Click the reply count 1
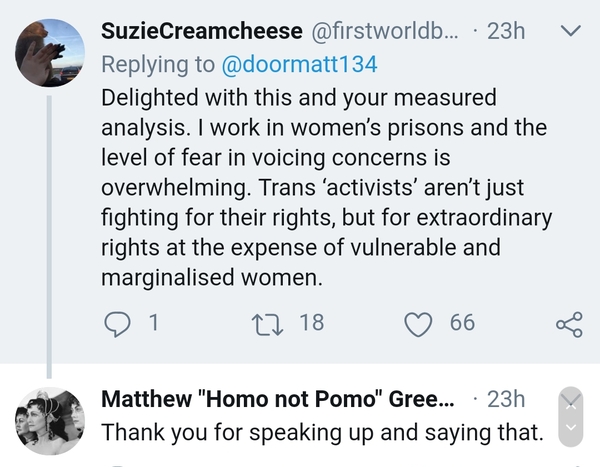The width and height of the screenshot is (600, 467). tap(153, 323)
